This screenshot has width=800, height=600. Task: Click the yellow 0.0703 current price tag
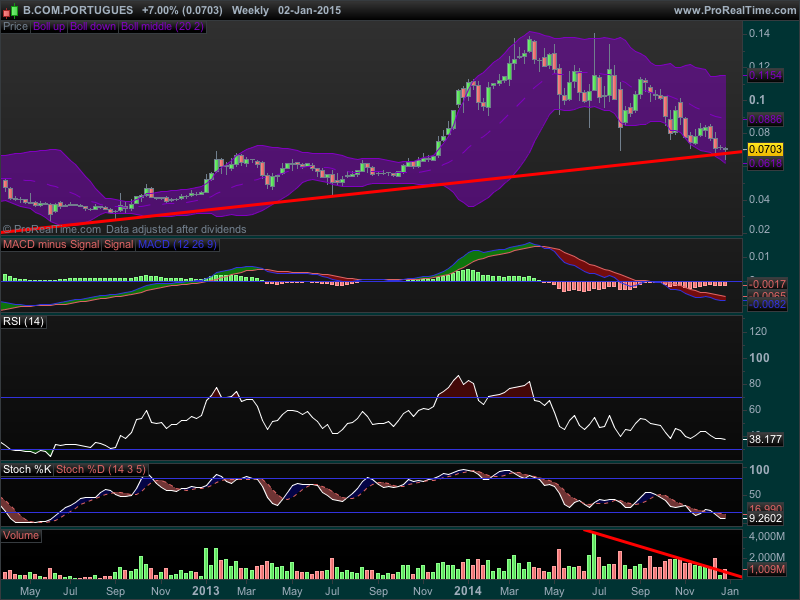pos(765,148)
